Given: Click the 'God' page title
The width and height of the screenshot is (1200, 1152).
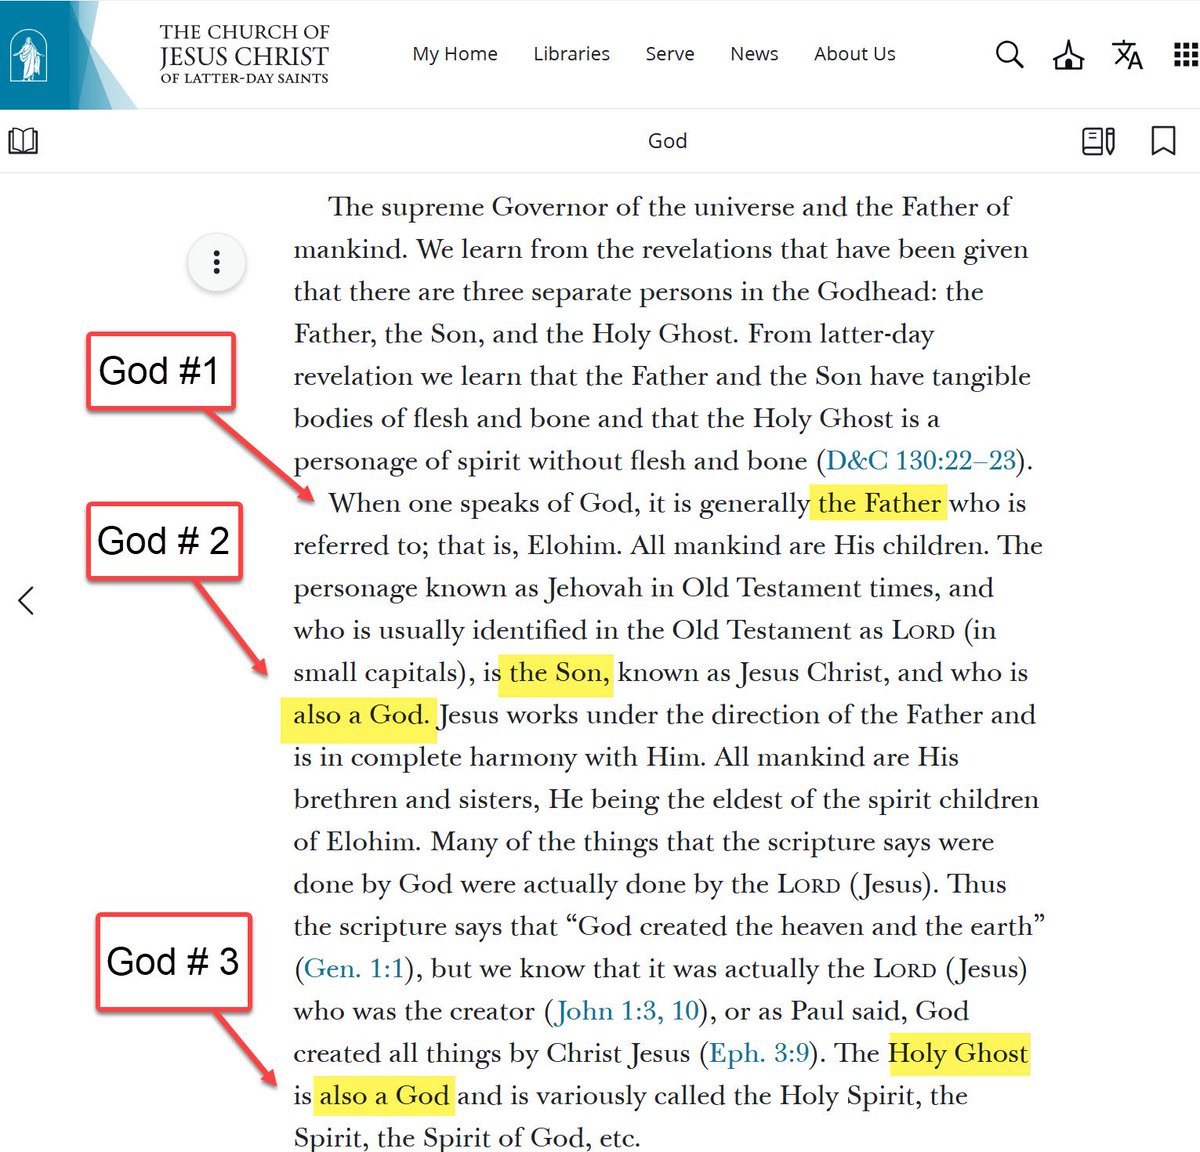Looking at the screenshot, I should pos(667,141).
